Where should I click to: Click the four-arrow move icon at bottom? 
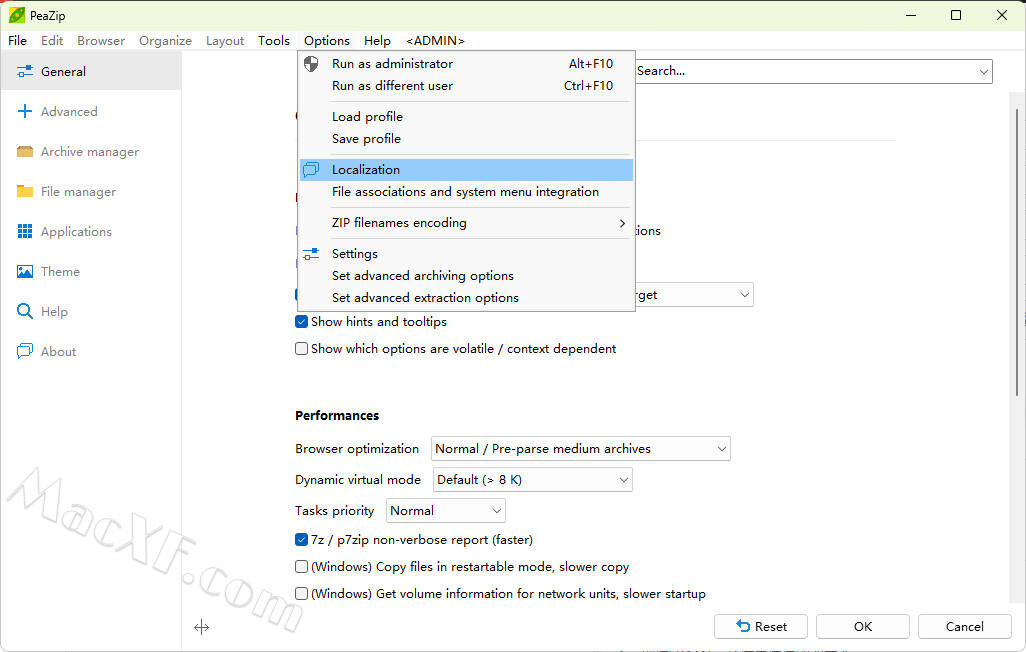click(x=202, y=627)
